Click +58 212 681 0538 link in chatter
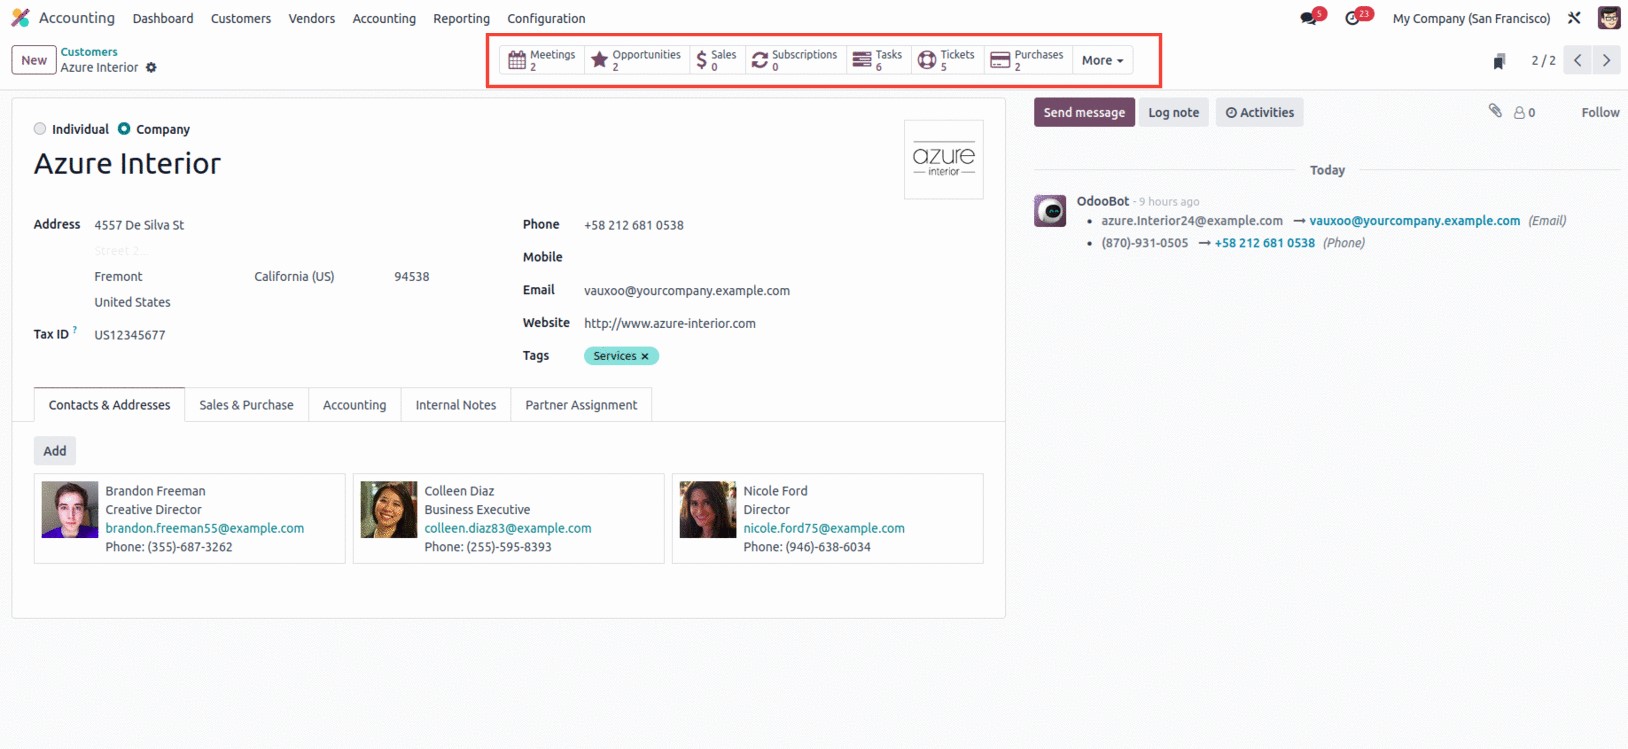 click(x=1264, y=243)
